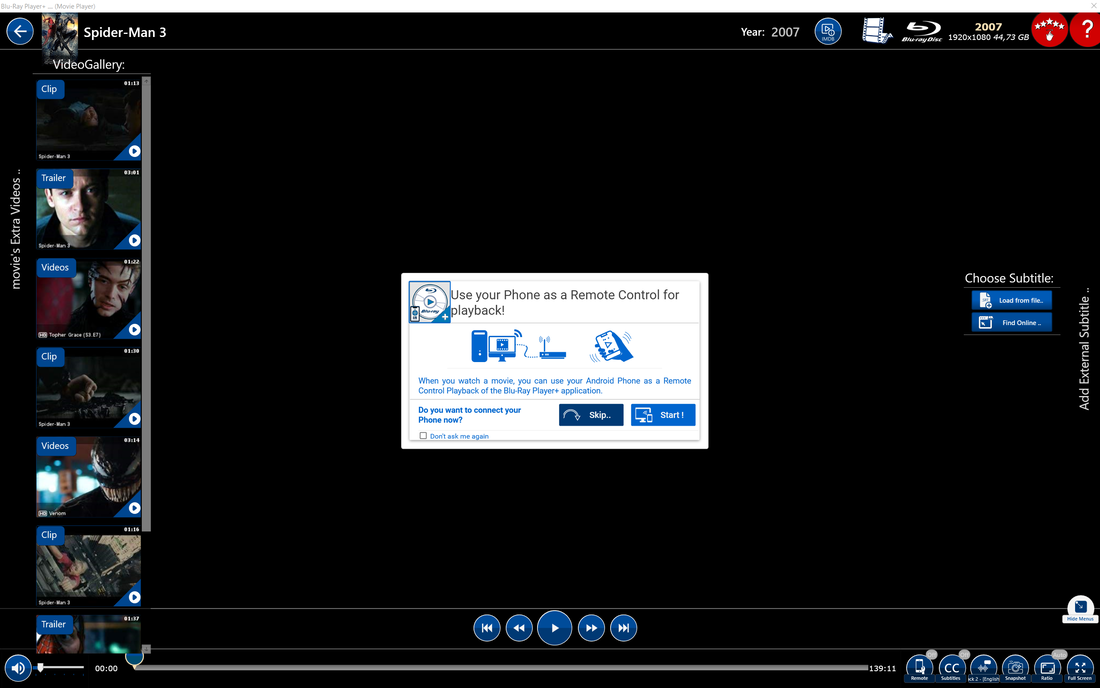Open help with the question mark button
Screen dimensions: 1100x688
coord(1087,30)
